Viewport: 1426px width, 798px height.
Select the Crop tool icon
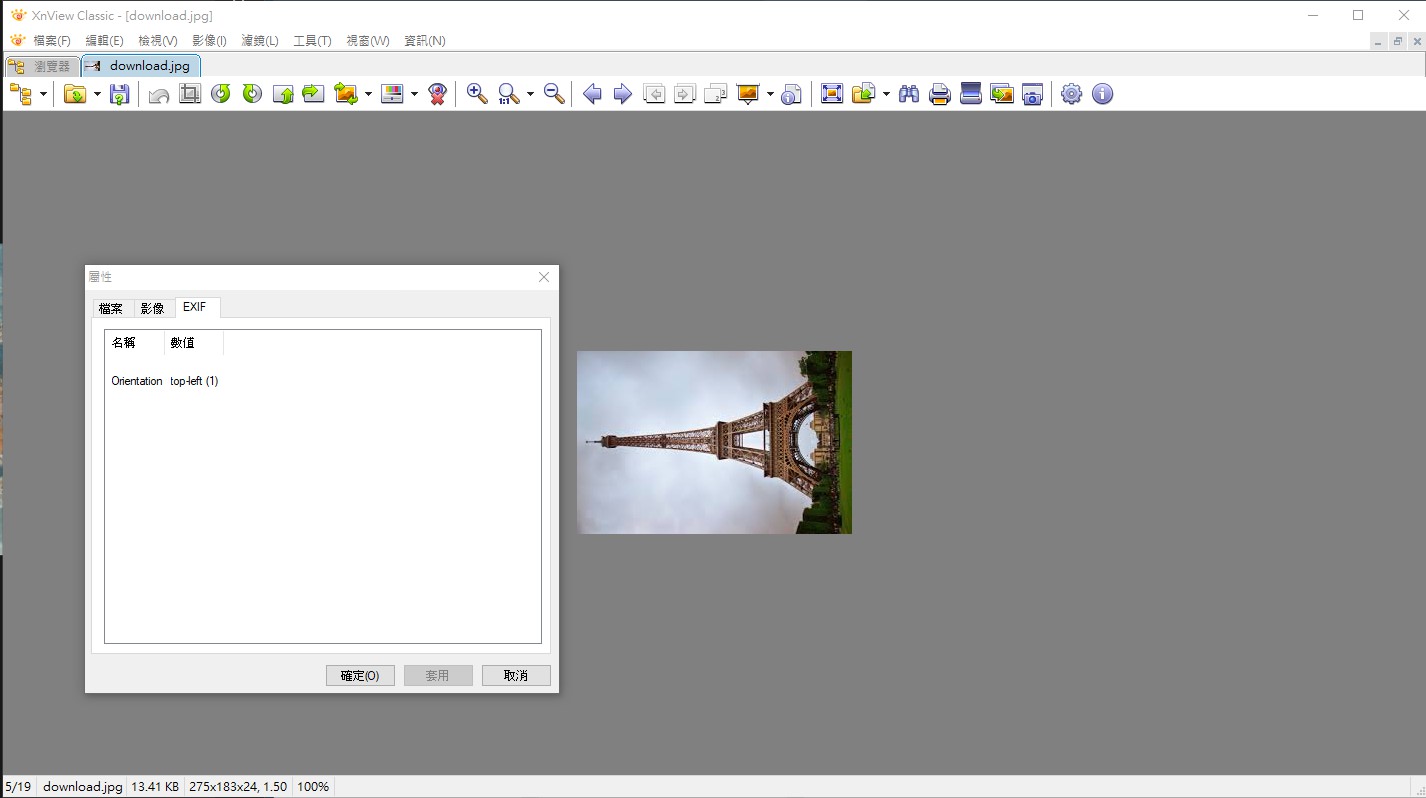click(x=190, y=94)
